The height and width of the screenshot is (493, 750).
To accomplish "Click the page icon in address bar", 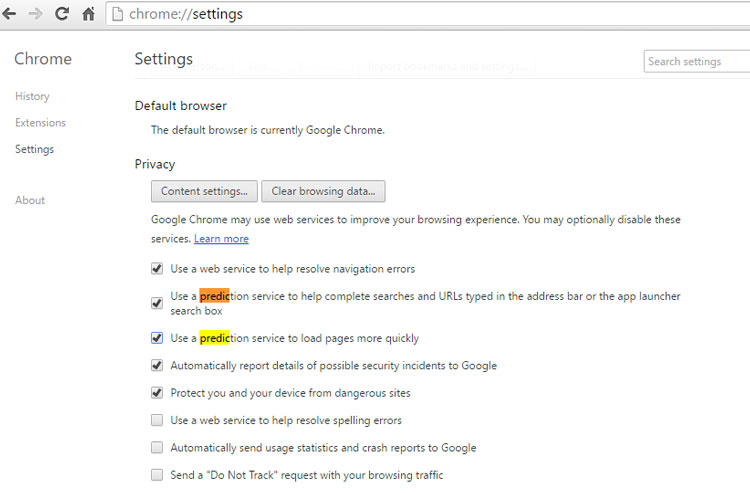I will pos(117,14).
